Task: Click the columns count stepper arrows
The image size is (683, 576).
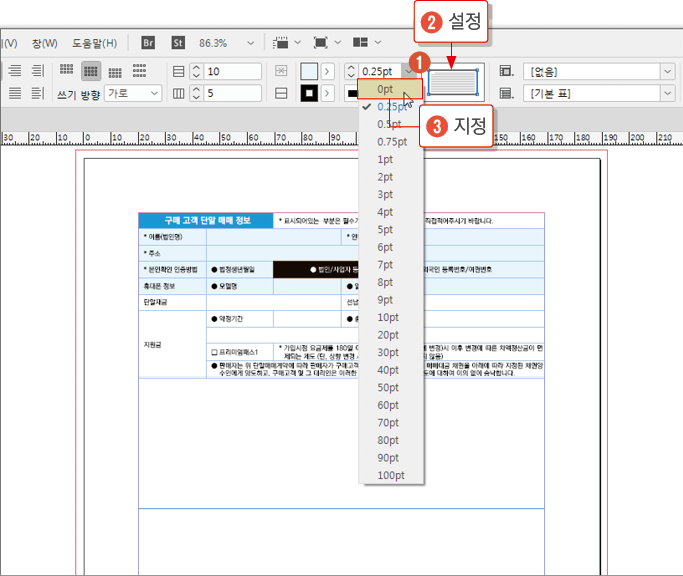Action: 196,93
